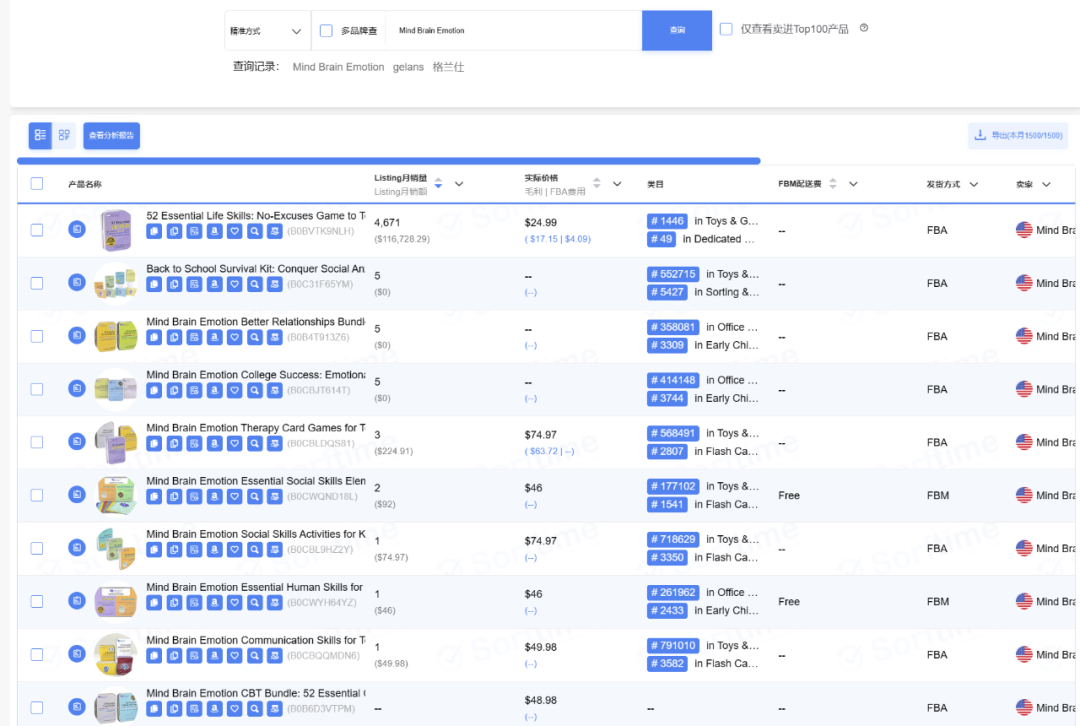
Task: Expand the FBM shipping fee column dropdown
Action: [x=853, y=184]
